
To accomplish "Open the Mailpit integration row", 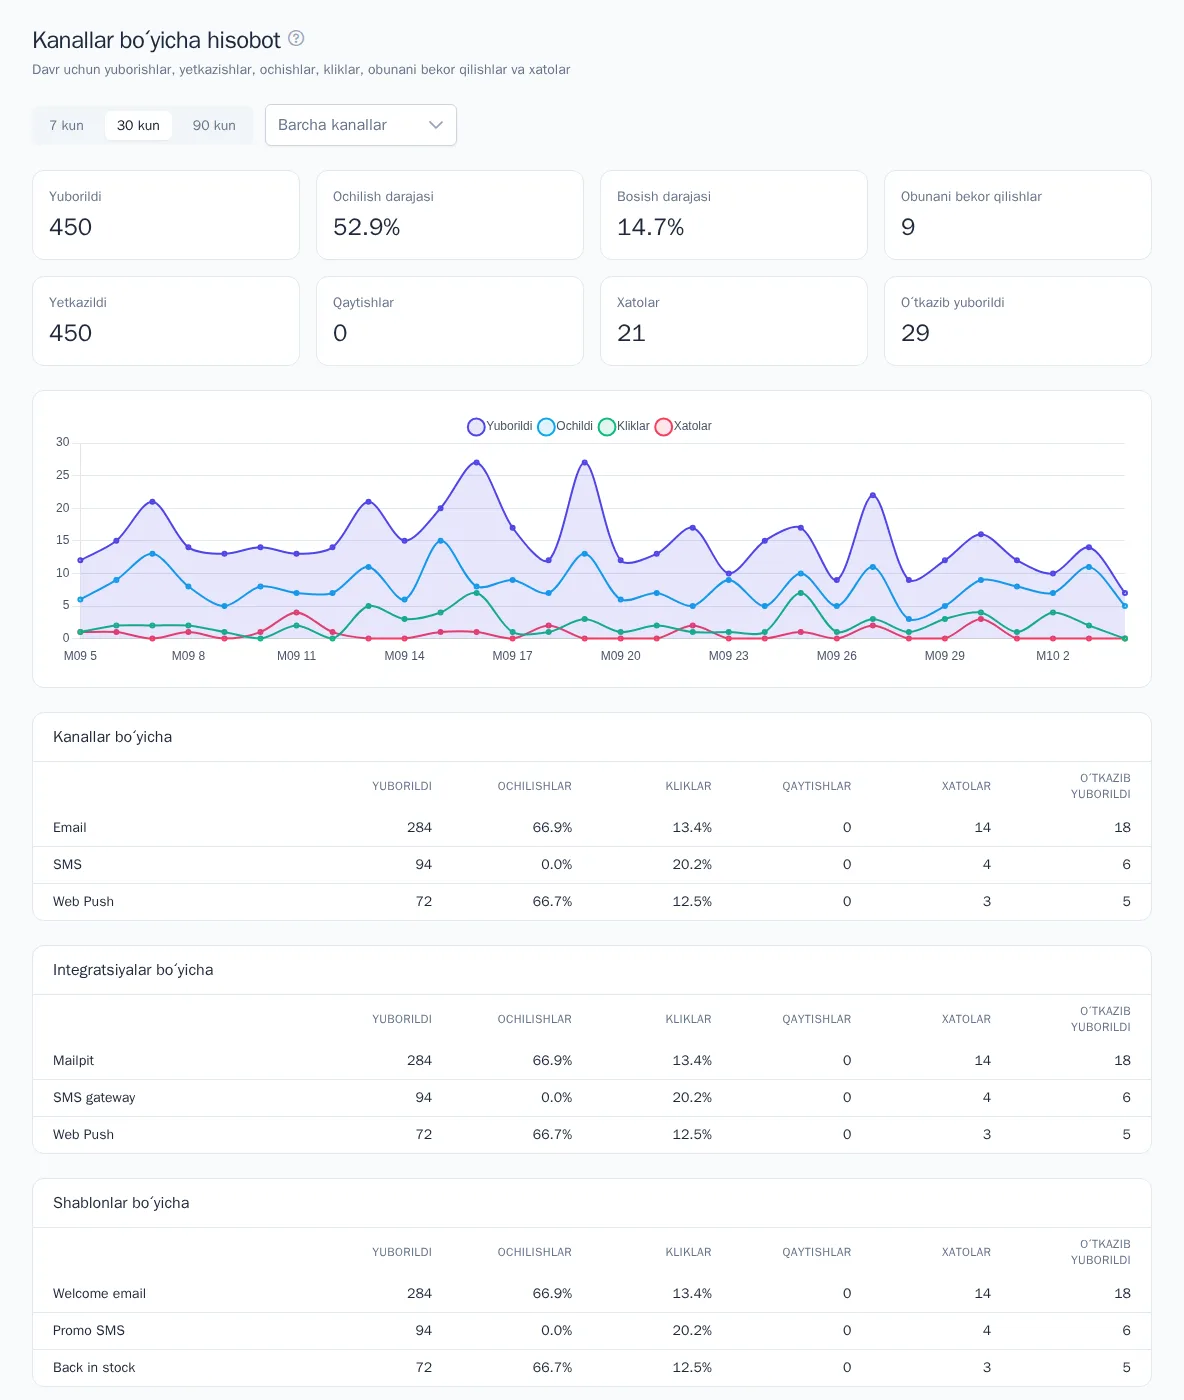I will (592, 1061).
